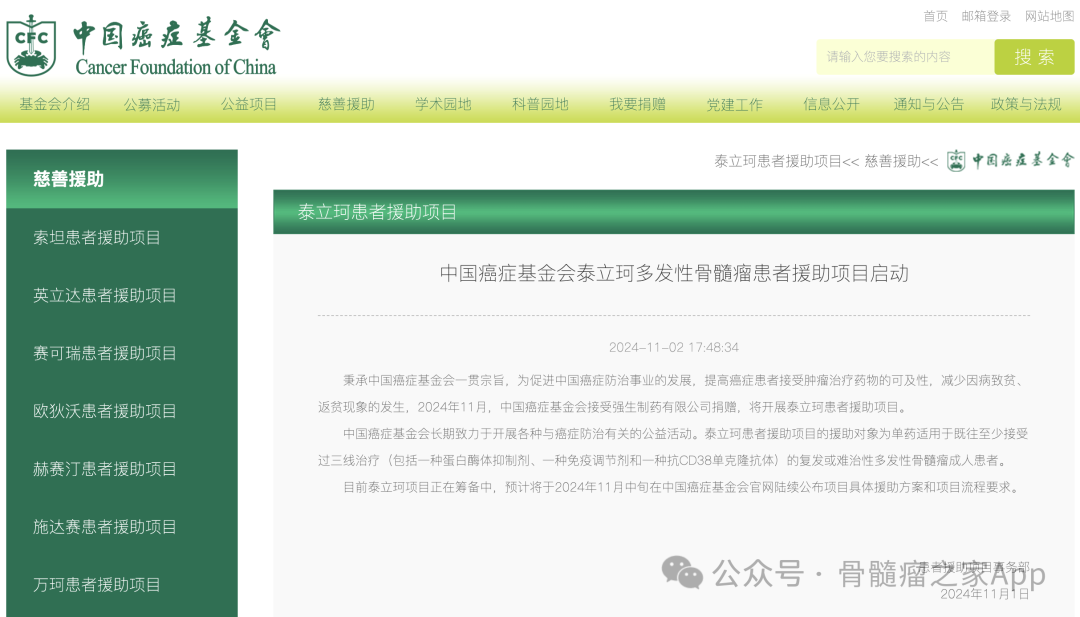The image size is (1080, 617).
Task: Open the 科普园地 menu item
Action: click(x=540, y=104)
